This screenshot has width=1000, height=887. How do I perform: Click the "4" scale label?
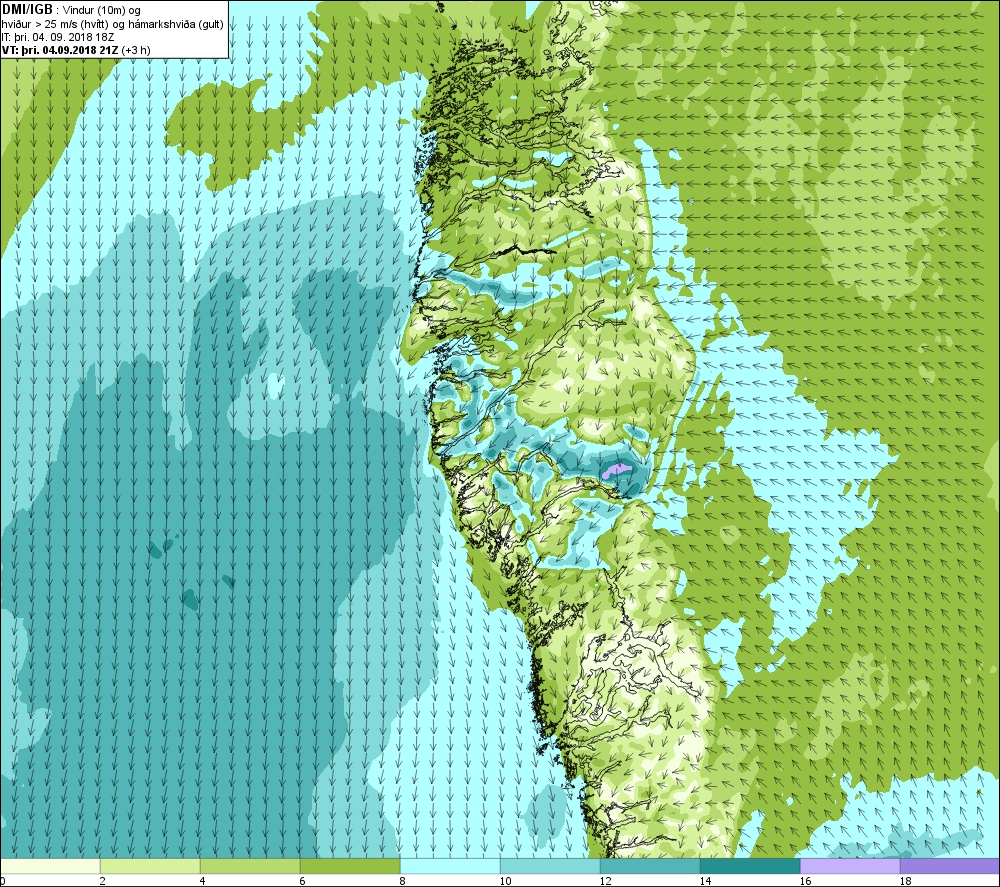pyautogui.click(x=203, y=881)
